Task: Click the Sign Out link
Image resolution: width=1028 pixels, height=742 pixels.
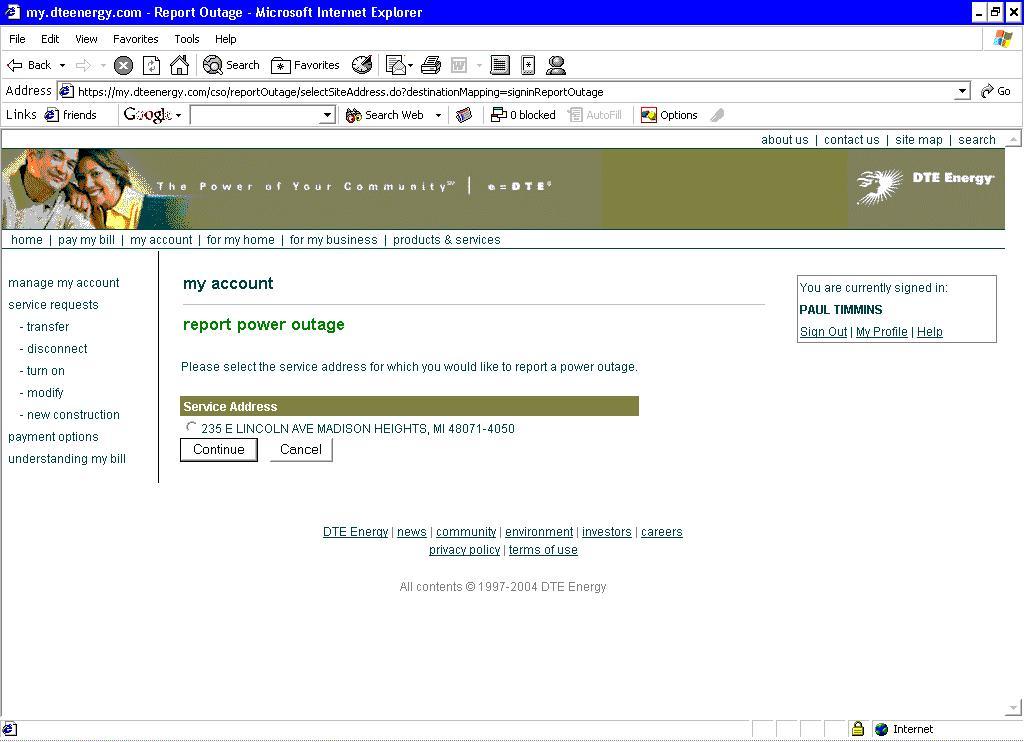Action: (823, 332)
